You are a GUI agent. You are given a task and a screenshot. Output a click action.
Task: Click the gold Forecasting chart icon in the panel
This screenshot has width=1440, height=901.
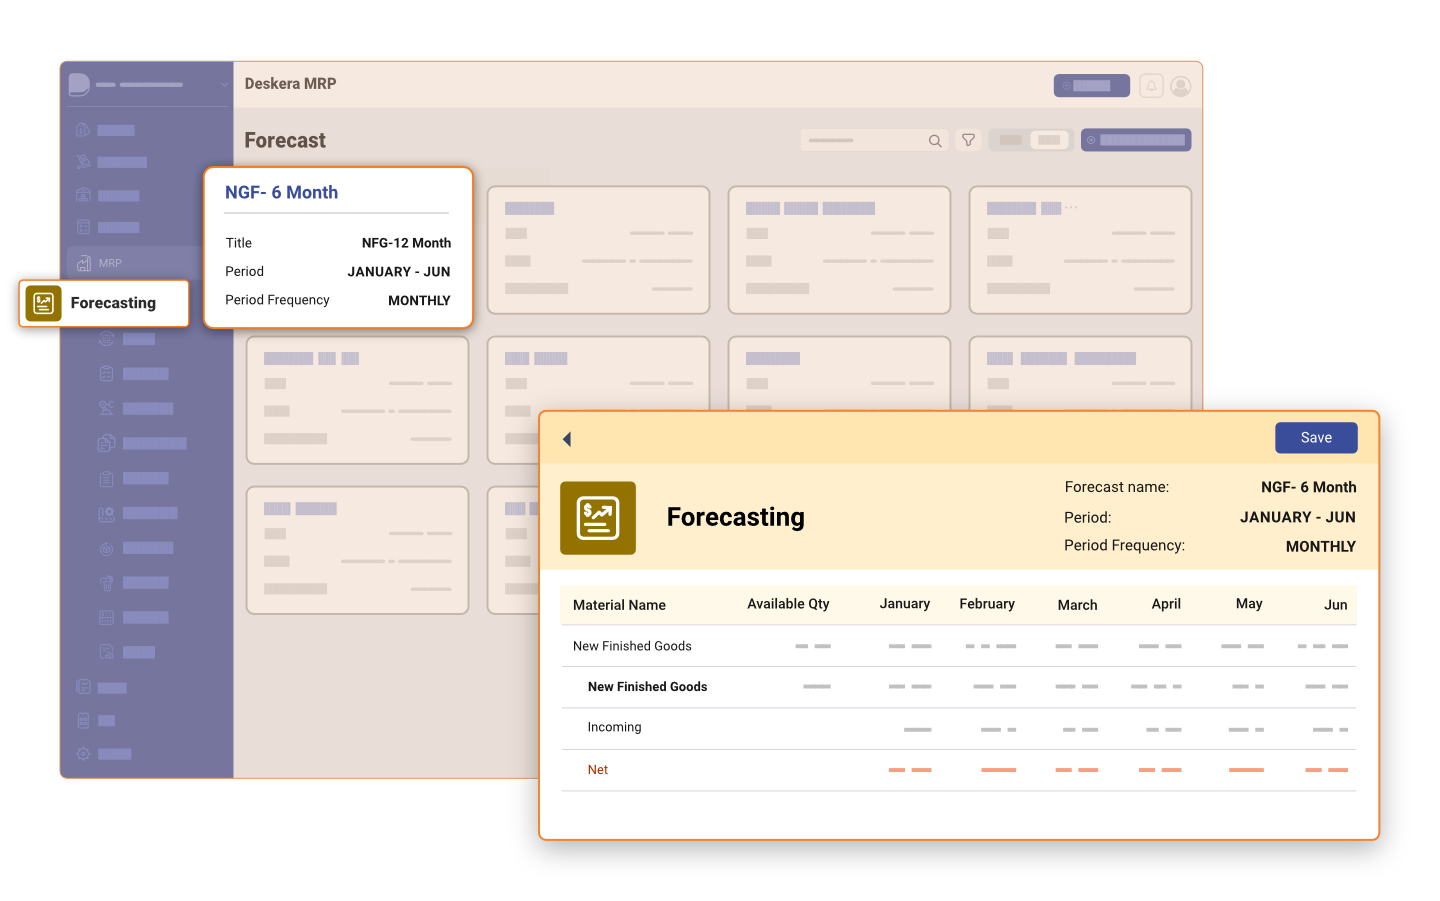tap(598, 518)
